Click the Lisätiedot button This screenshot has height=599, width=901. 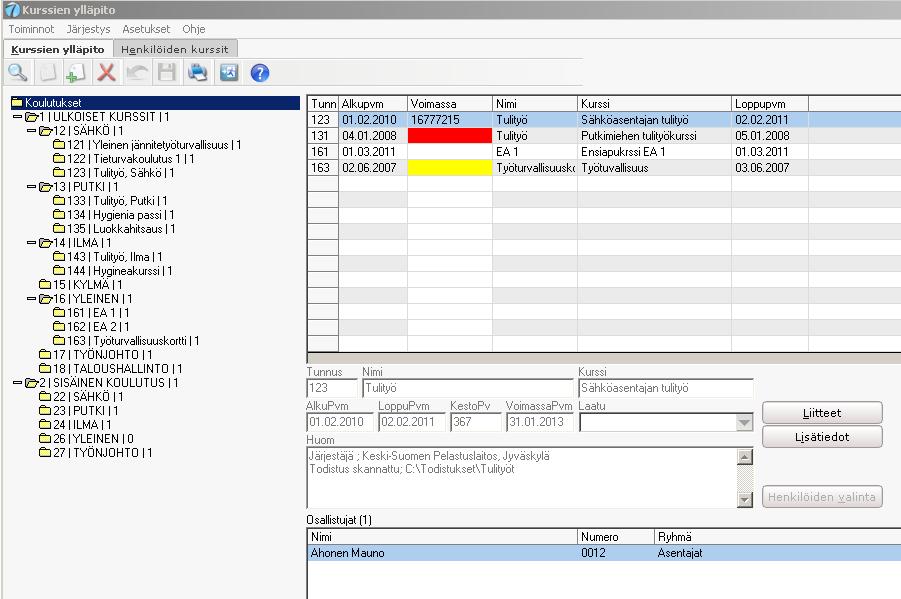click(x=822, y=437)
